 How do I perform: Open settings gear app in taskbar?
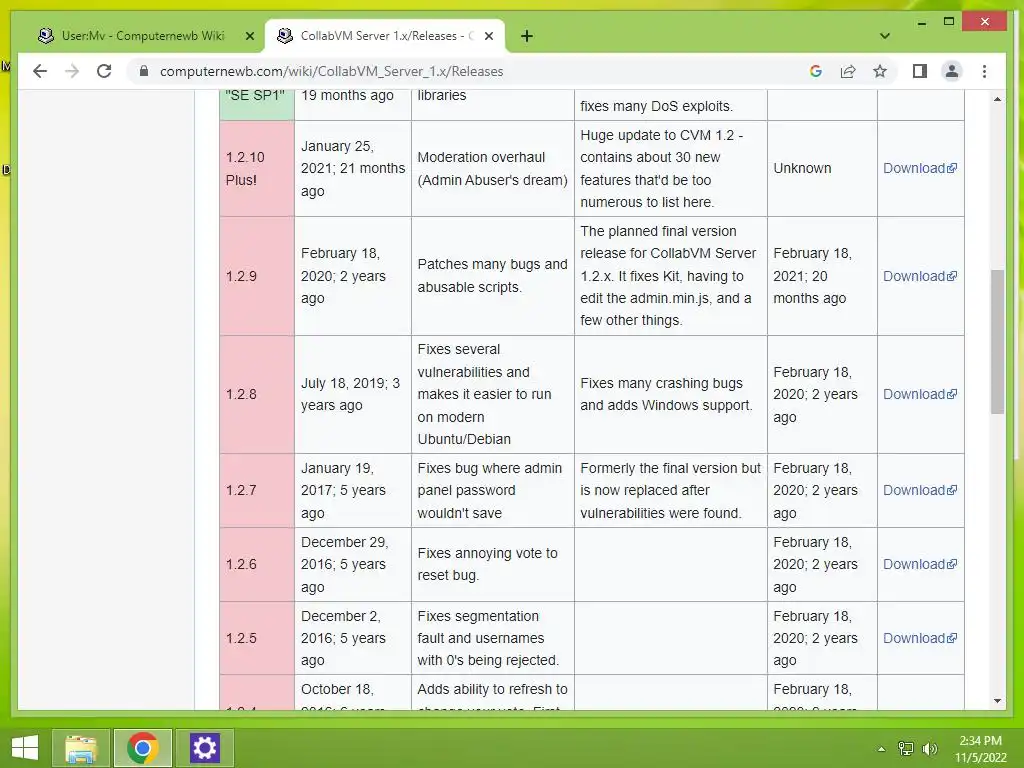[x=204, y=748]
